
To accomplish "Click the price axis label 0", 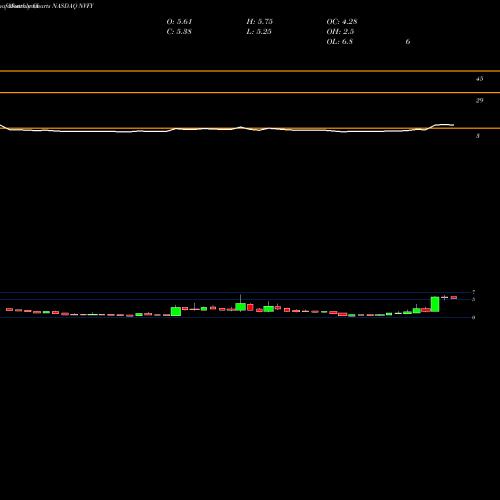I will (x=473, y=317).
